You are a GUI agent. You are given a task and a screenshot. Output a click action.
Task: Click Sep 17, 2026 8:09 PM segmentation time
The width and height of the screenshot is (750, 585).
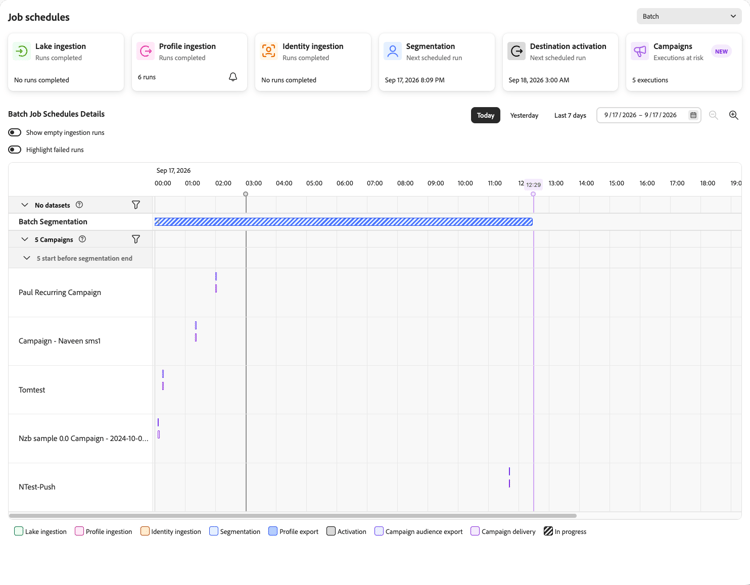coord(415,80)
